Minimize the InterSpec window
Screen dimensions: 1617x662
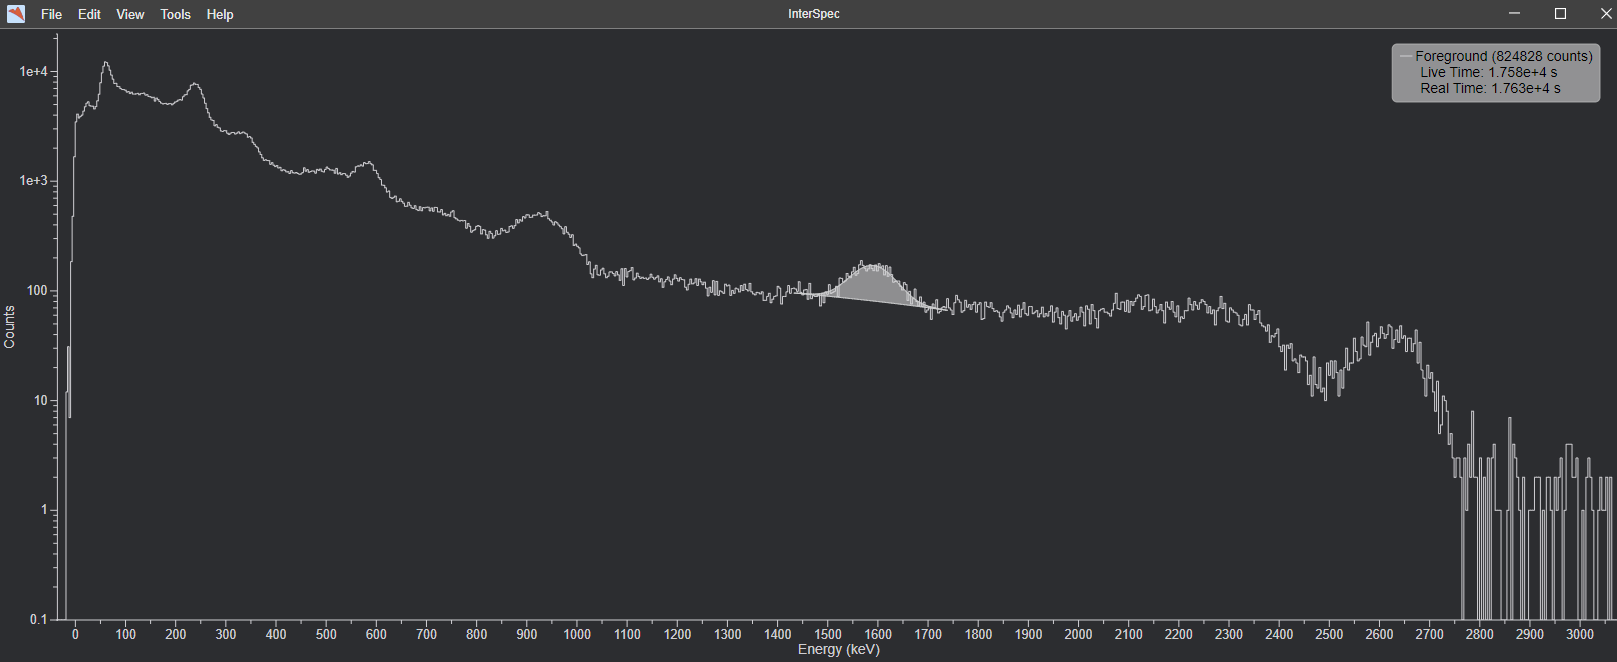(x=1514, y=14)
